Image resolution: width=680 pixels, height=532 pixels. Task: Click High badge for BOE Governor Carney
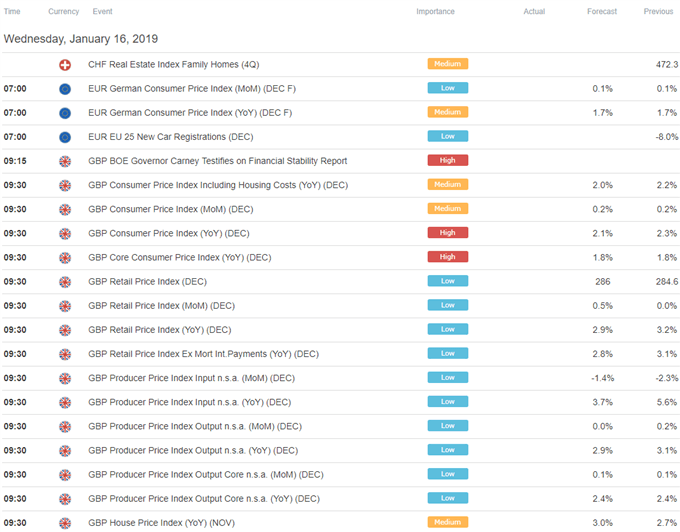(x=448, y=160)
